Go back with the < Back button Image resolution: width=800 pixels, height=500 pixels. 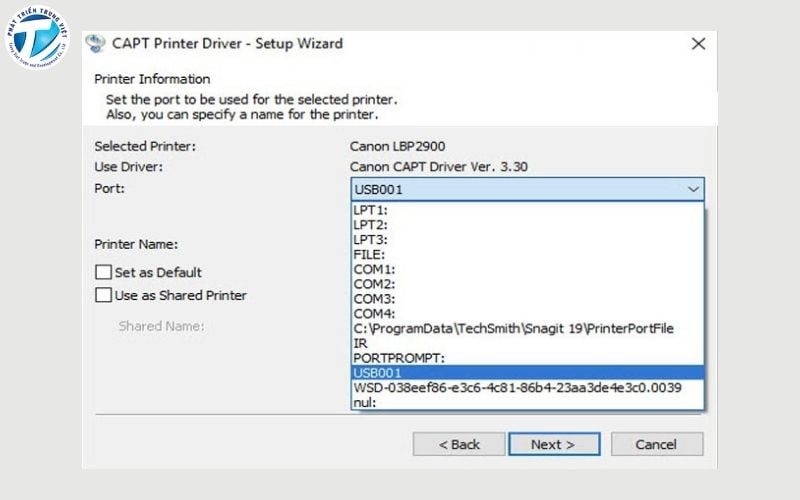click(x=458, y=444)
